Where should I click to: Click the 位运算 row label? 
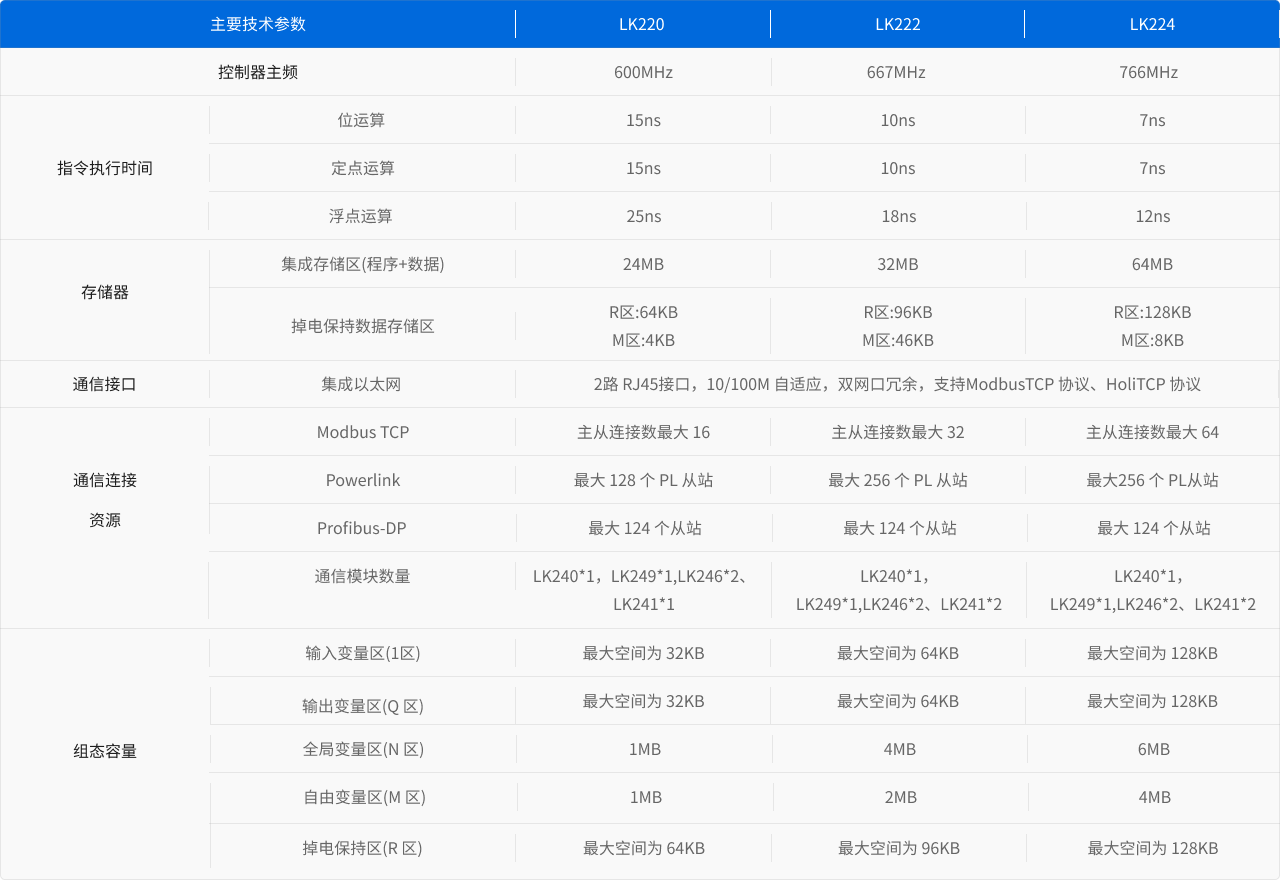coord(361,120)
